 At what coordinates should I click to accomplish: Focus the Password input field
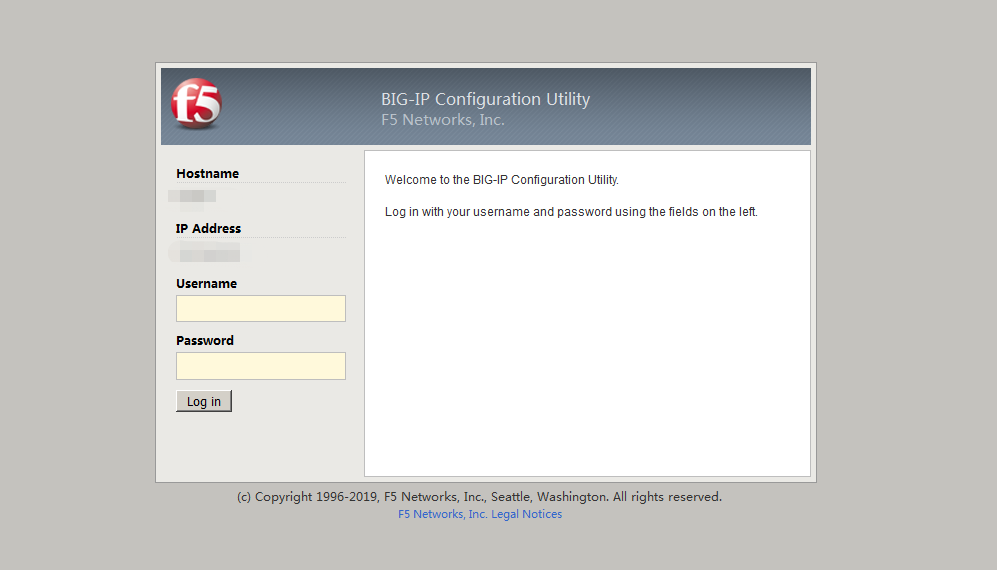tap(261, 366)
